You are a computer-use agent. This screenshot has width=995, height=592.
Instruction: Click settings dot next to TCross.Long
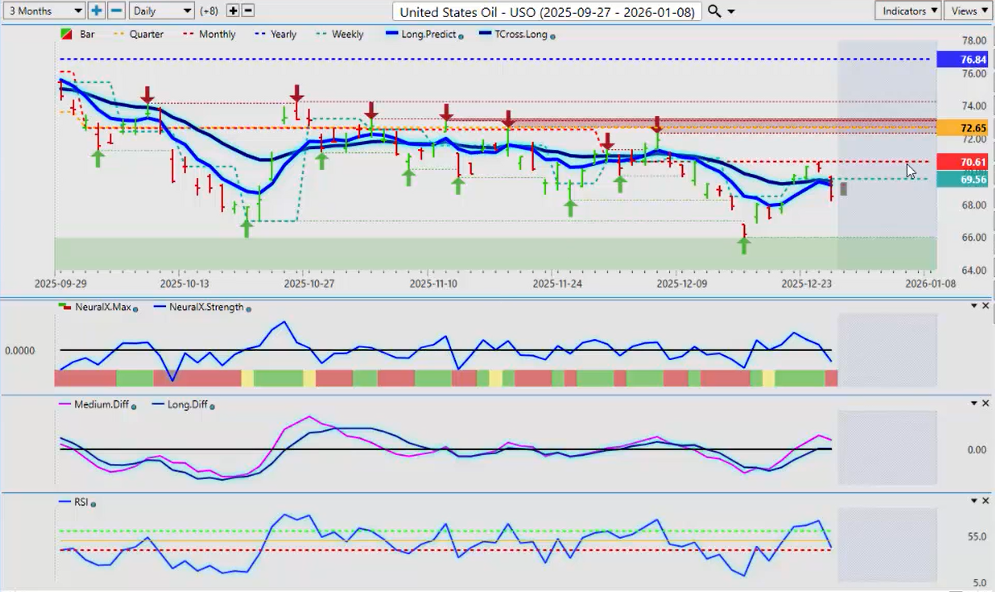(553, 35)
